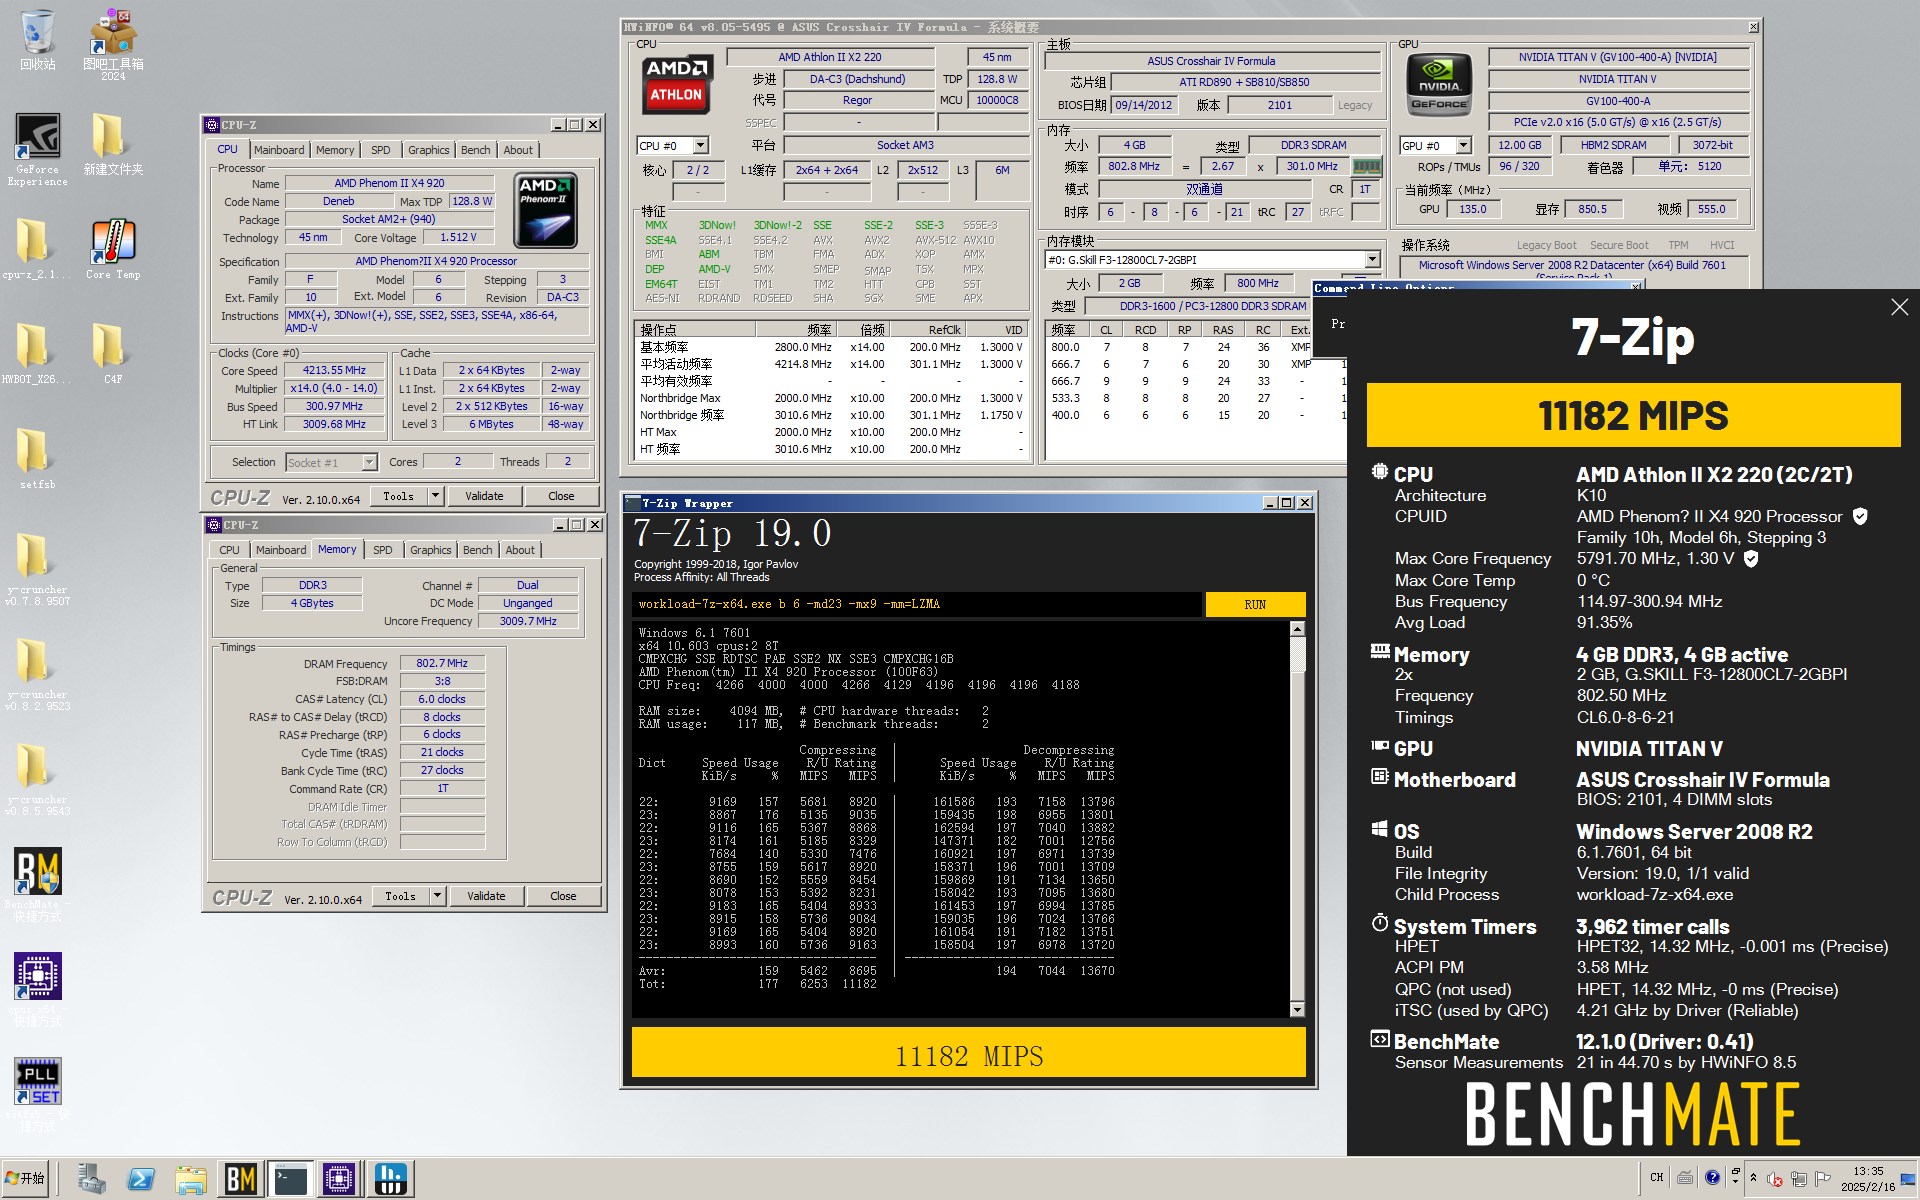Switch to Mainboard tab in upper CPU-Z
This screenshot has height=1200, width=1920.
tap(279, 150)
